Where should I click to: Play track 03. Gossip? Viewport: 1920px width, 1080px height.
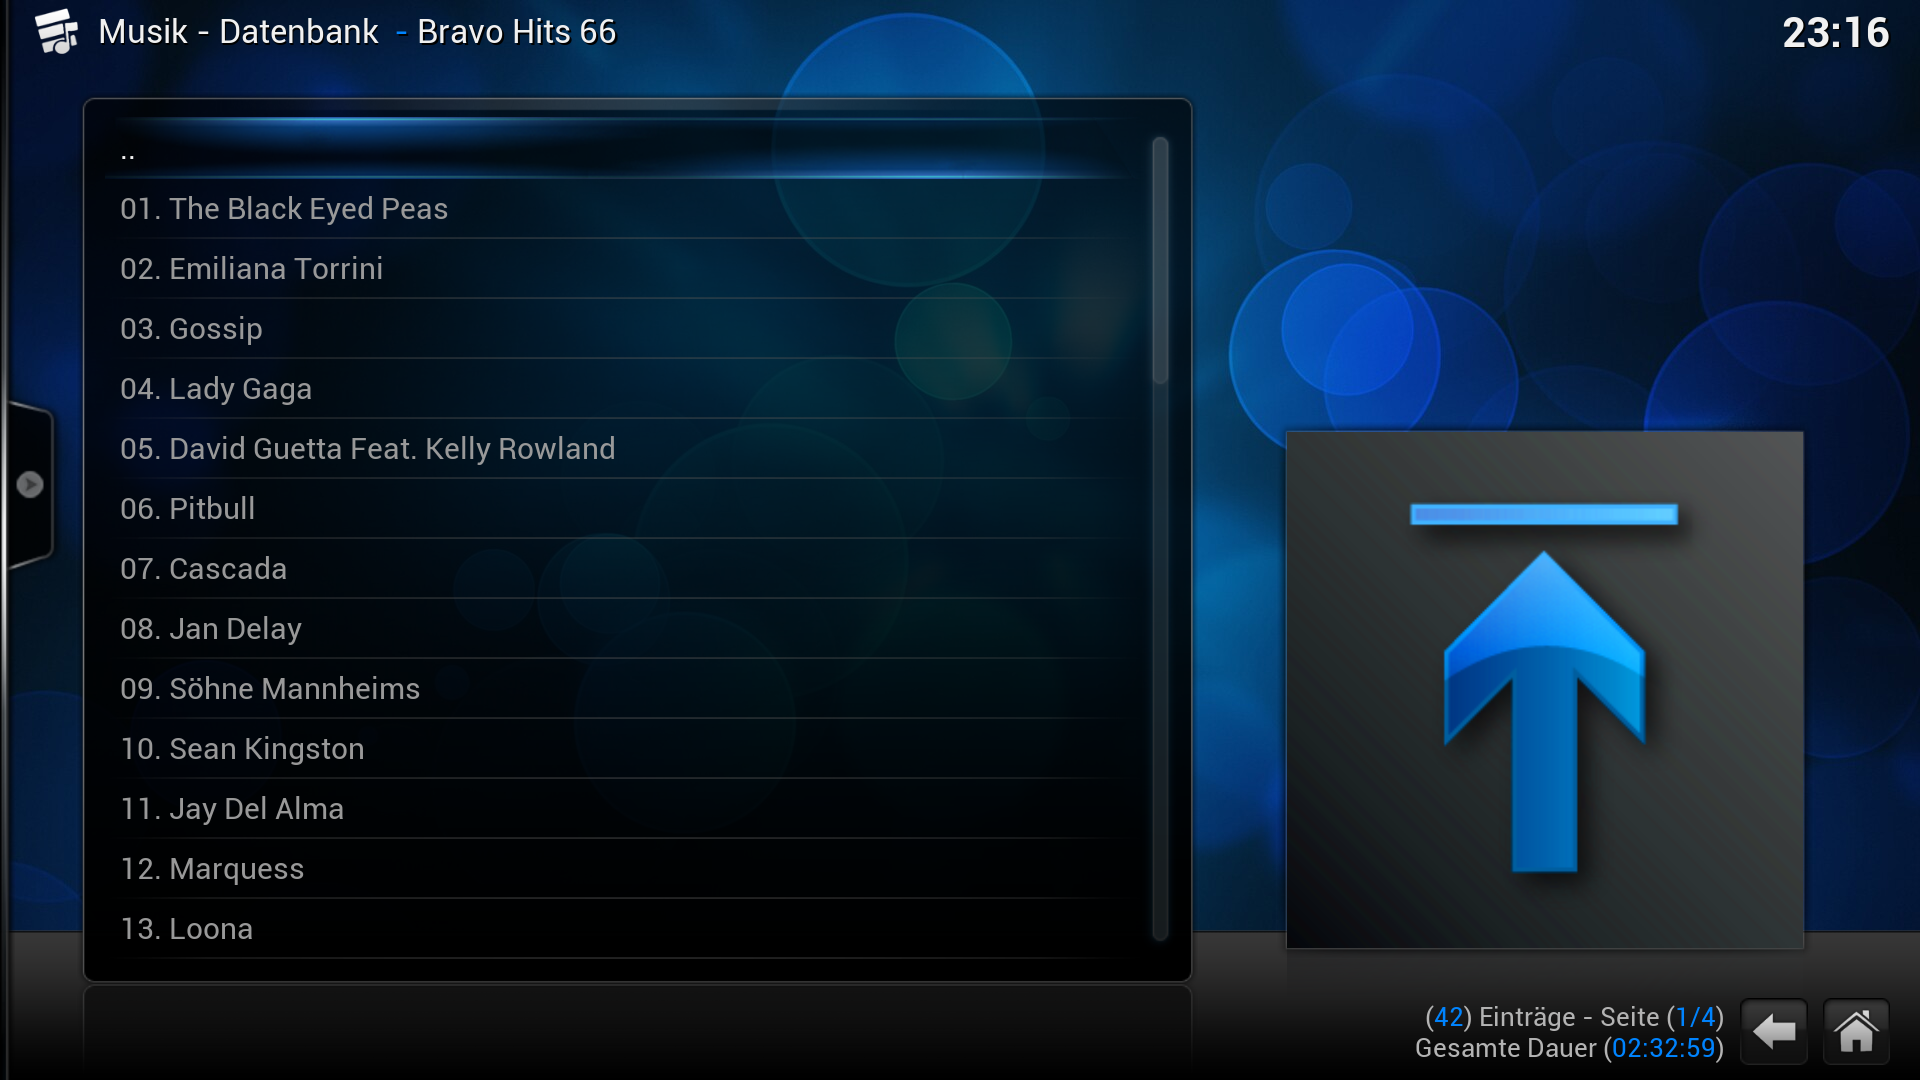pos(620,329)
